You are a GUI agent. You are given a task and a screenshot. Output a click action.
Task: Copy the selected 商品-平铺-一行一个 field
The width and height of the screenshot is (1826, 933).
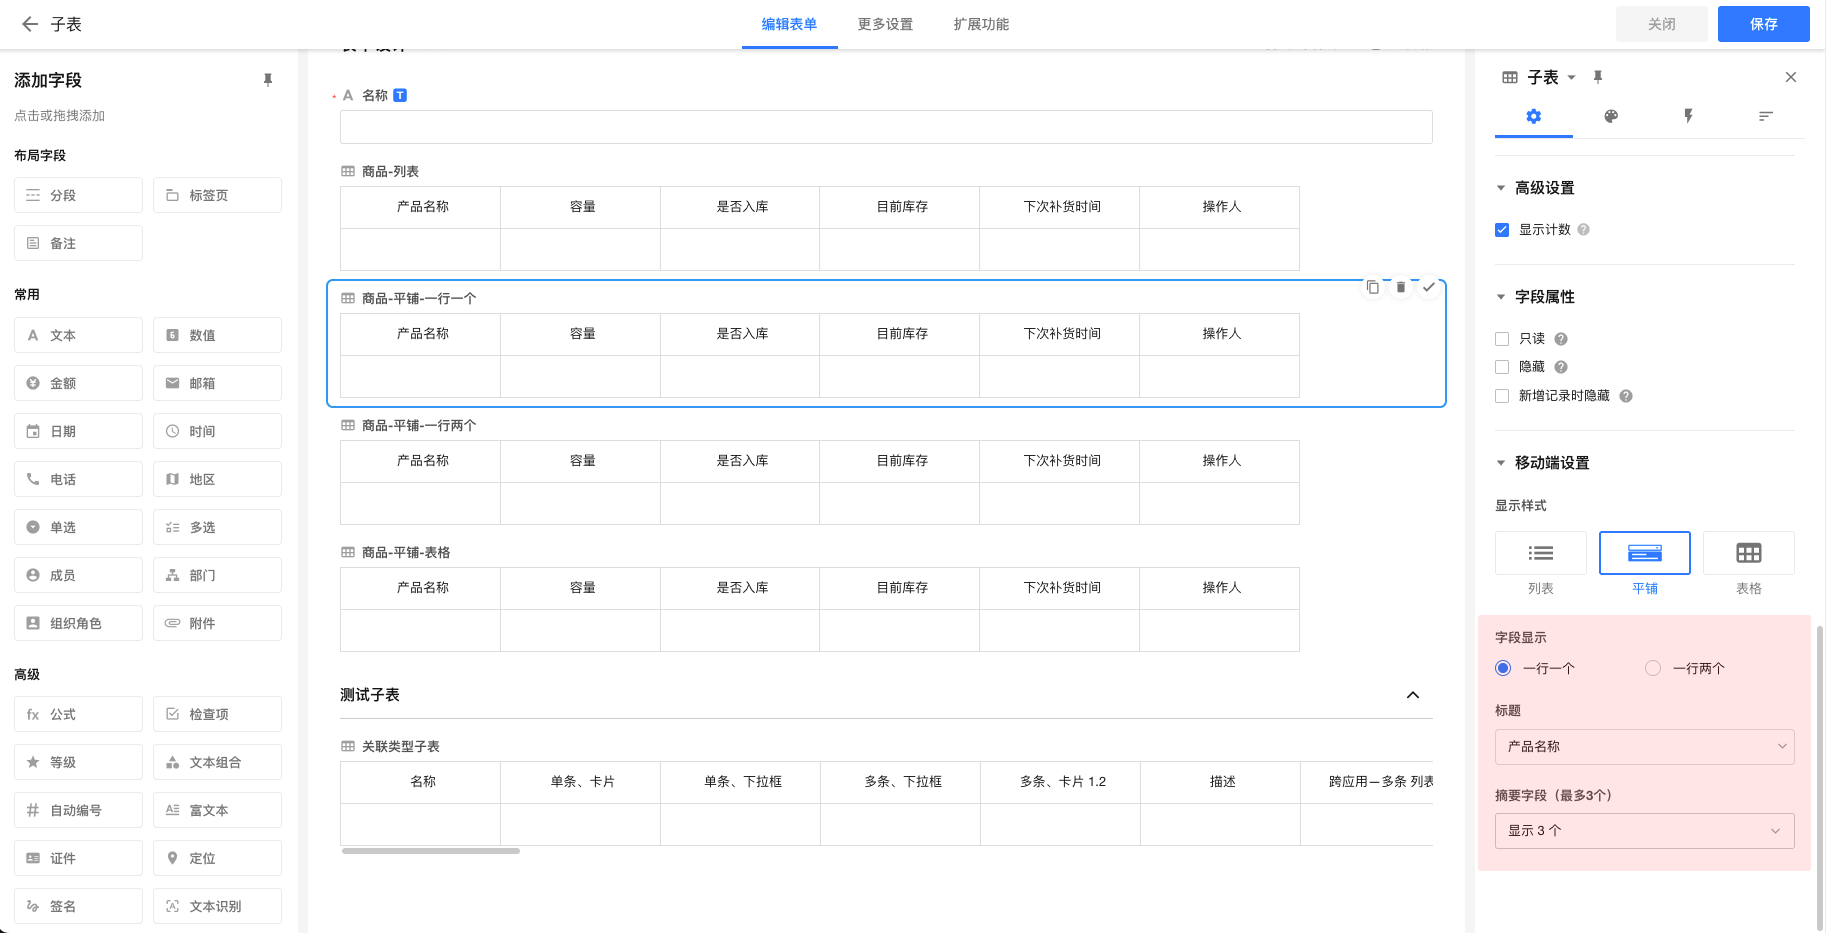tap(1373, 288)
